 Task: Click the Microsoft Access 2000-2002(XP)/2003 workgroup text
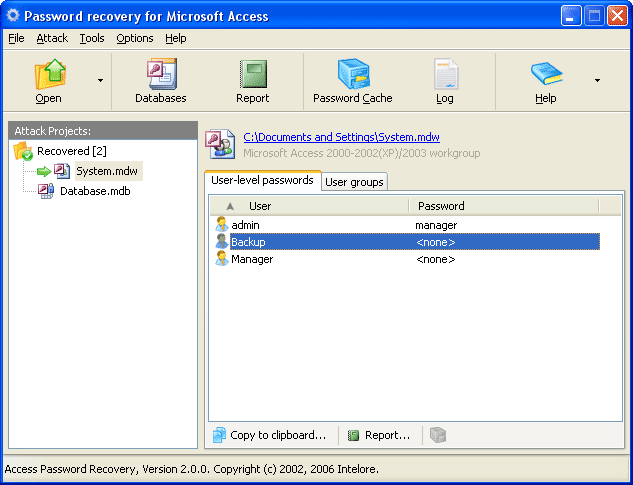[x=362, y=153]
